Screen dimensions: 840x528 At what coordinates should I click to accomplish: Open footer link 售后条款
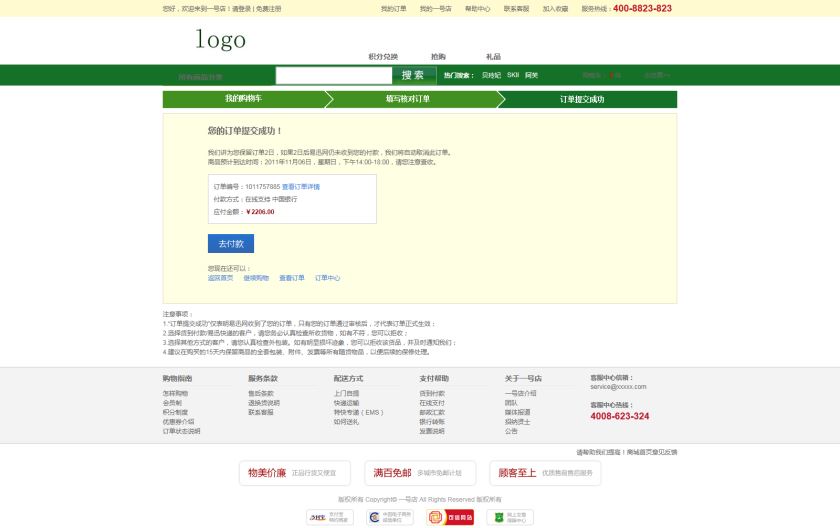click(261, 394)
